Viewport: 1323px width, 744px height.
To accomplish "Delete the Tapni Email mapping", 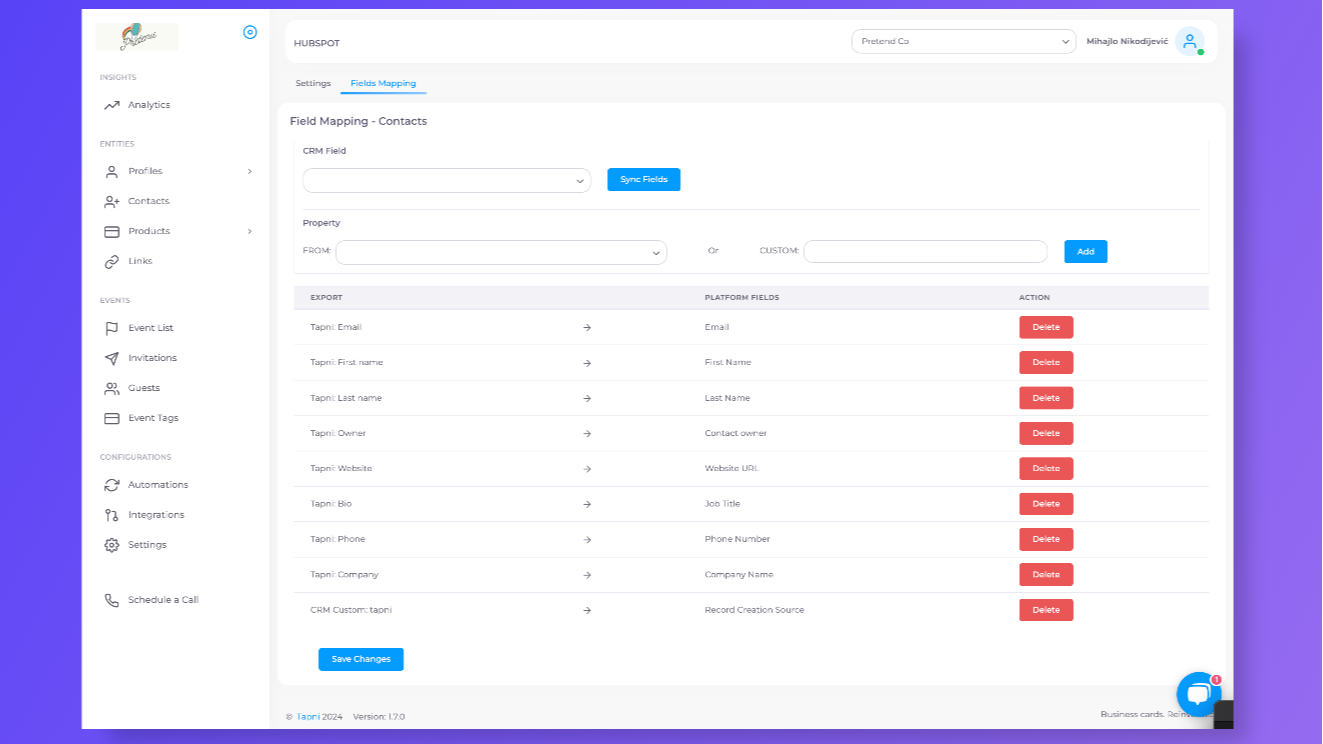I will (x=1045, y=327).
